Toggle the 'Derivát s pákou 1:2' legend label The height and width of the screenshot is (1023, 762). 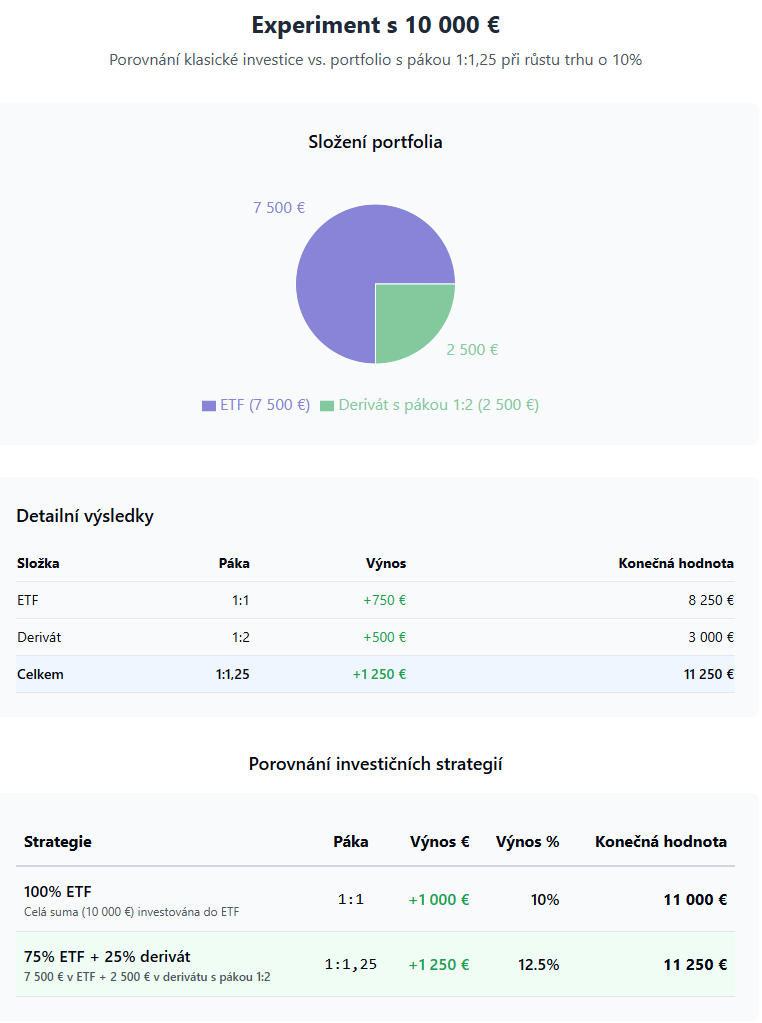(x=438, y=405)
